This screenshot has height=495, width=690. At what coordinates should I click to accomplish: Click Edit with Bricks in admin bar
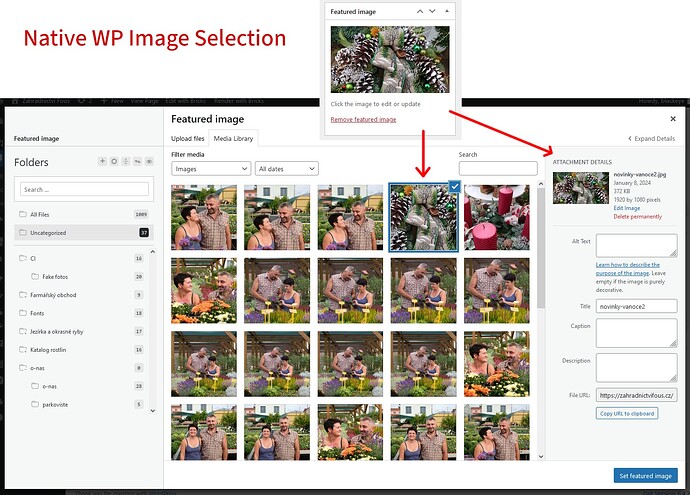pos(185,101)
